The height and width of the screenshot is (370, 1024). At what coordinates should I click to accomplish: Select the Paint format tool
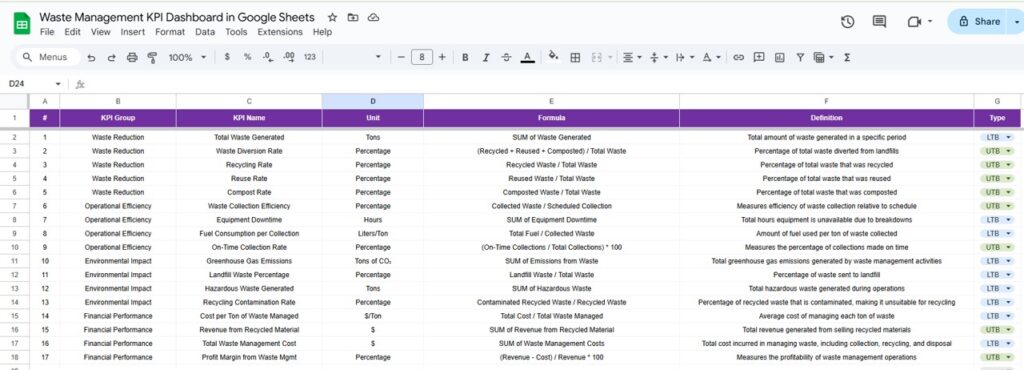[152, 57]
